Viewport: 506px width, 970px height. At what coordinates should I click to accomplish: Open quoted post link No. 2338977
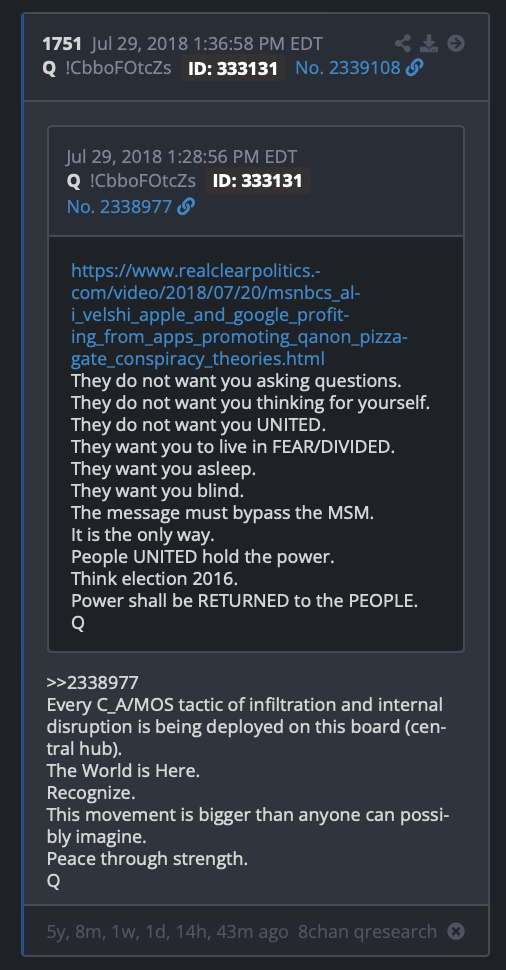coord(119,206)
